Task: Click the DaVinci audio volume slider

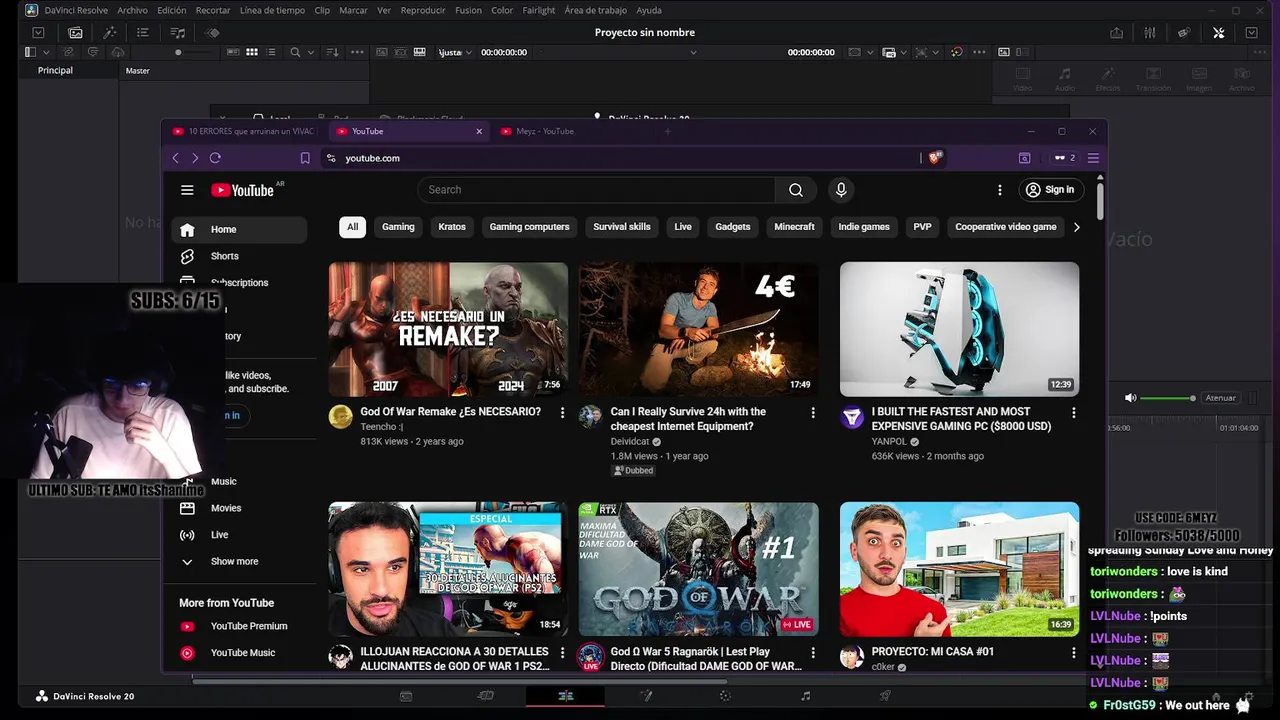Action: click(1167, 398)
